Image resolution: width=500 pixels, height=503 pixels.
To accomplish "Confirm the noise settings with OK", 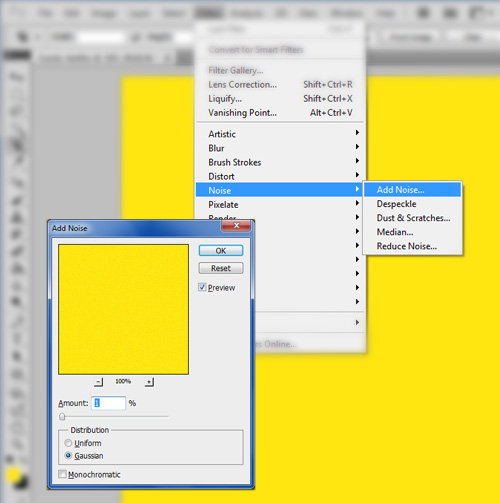I will pos(221,251).
